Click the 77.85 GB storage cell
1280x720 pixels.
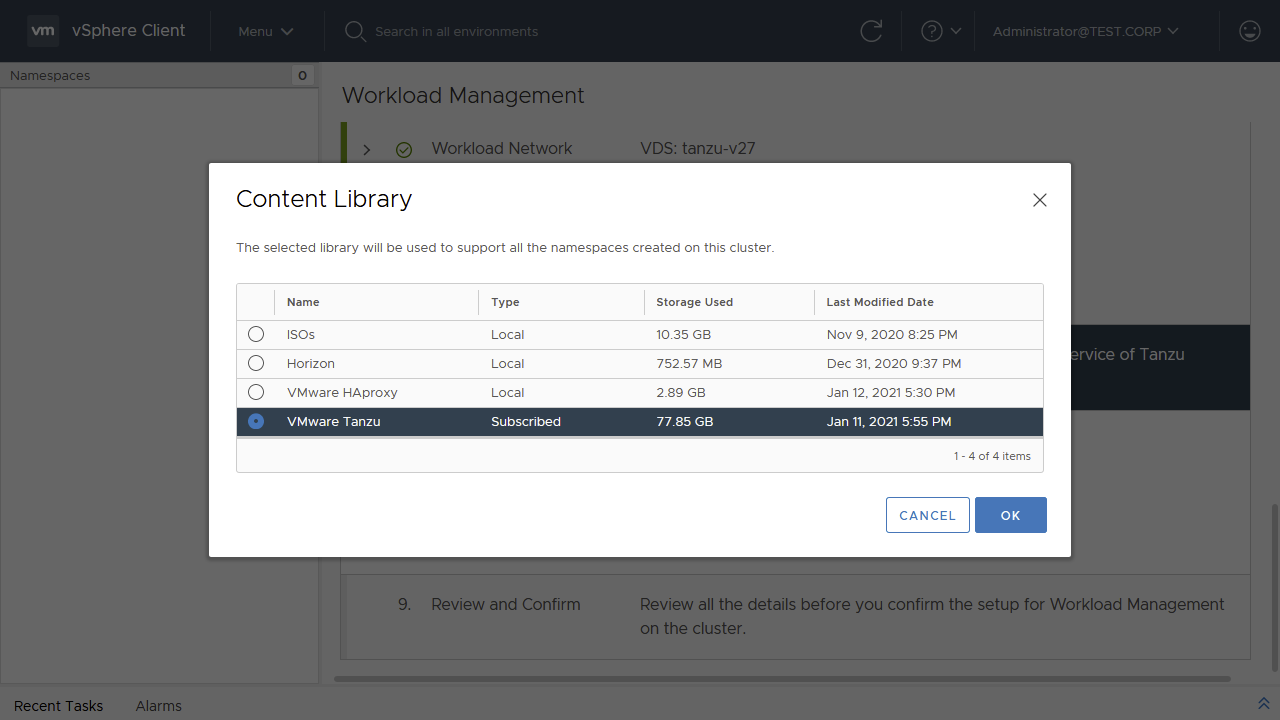point(685,421)
